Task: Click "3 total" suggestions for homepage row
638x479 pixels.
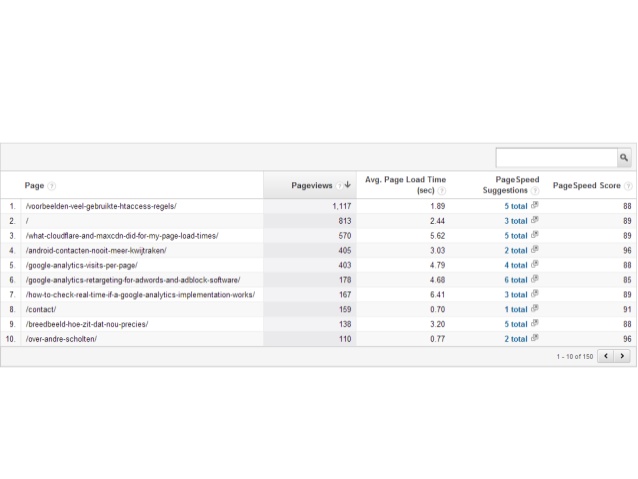Action: coord(515,221)
